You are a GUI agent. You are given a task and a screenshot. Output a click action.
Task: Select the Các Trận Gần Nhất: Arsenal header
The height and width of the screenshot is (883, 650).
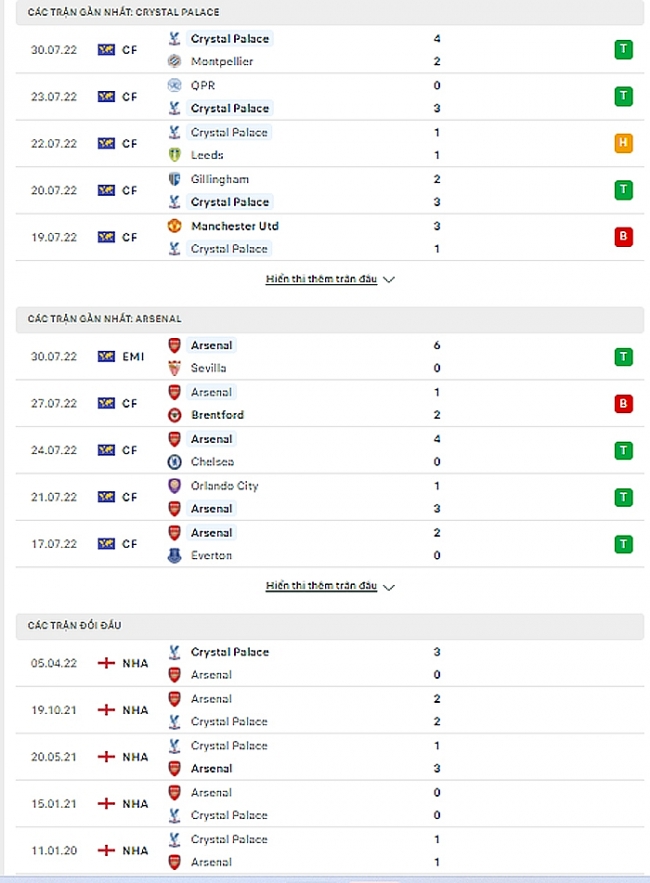coord(105,319)
